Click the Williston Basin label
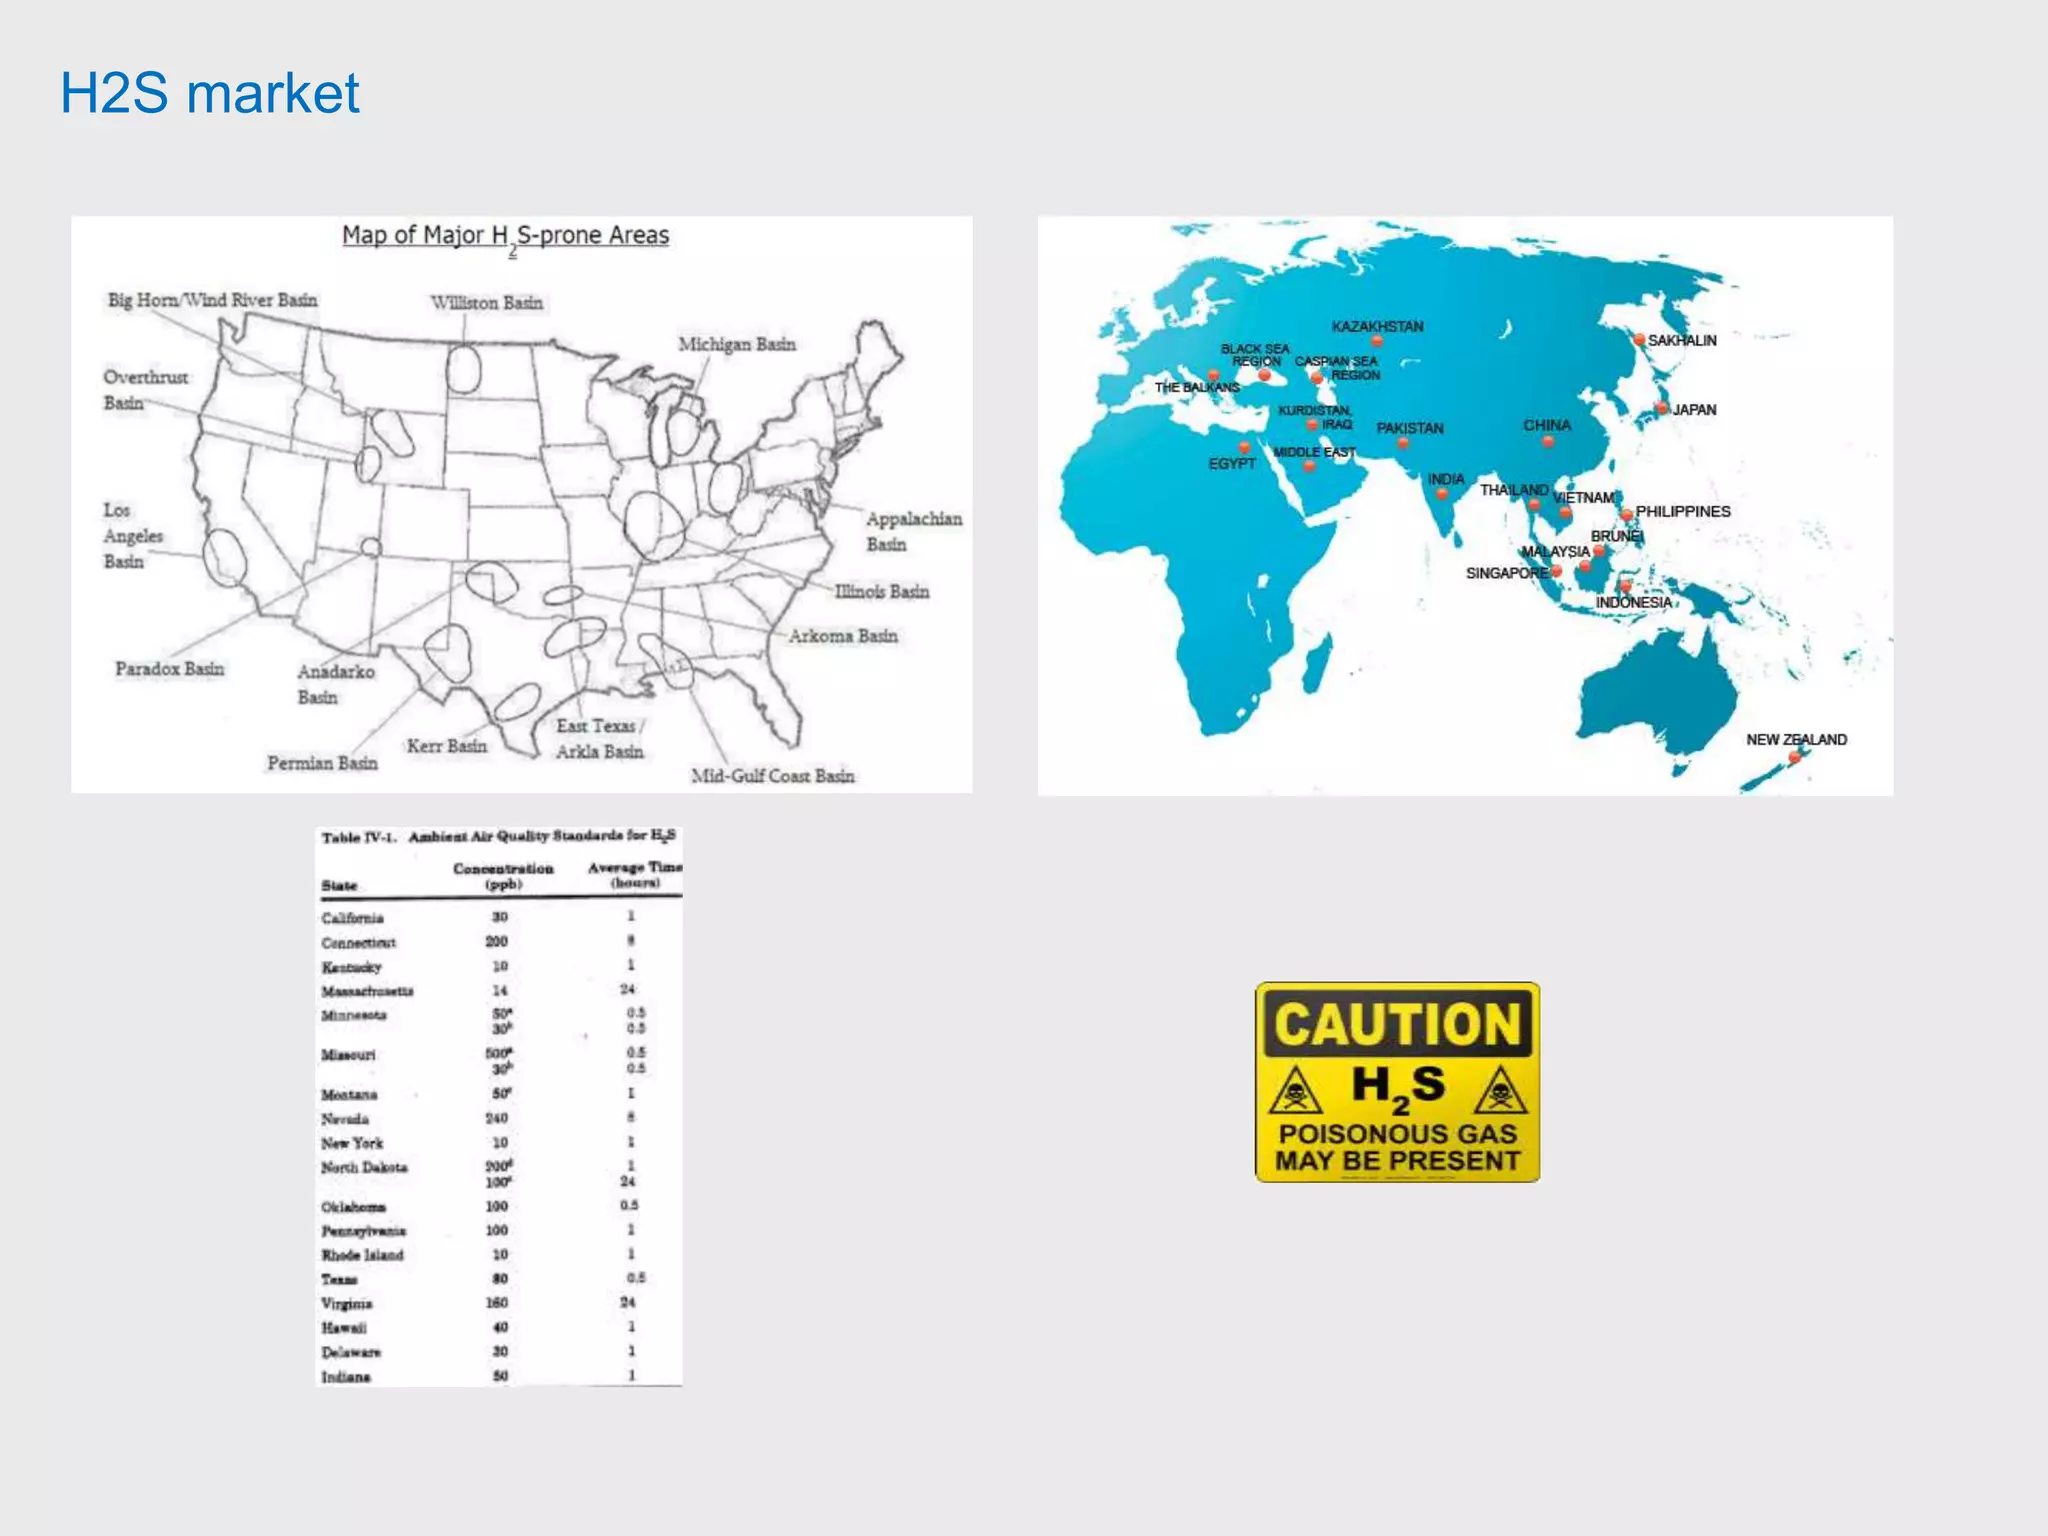The image size is (2048, 1536). pos(486,302)
